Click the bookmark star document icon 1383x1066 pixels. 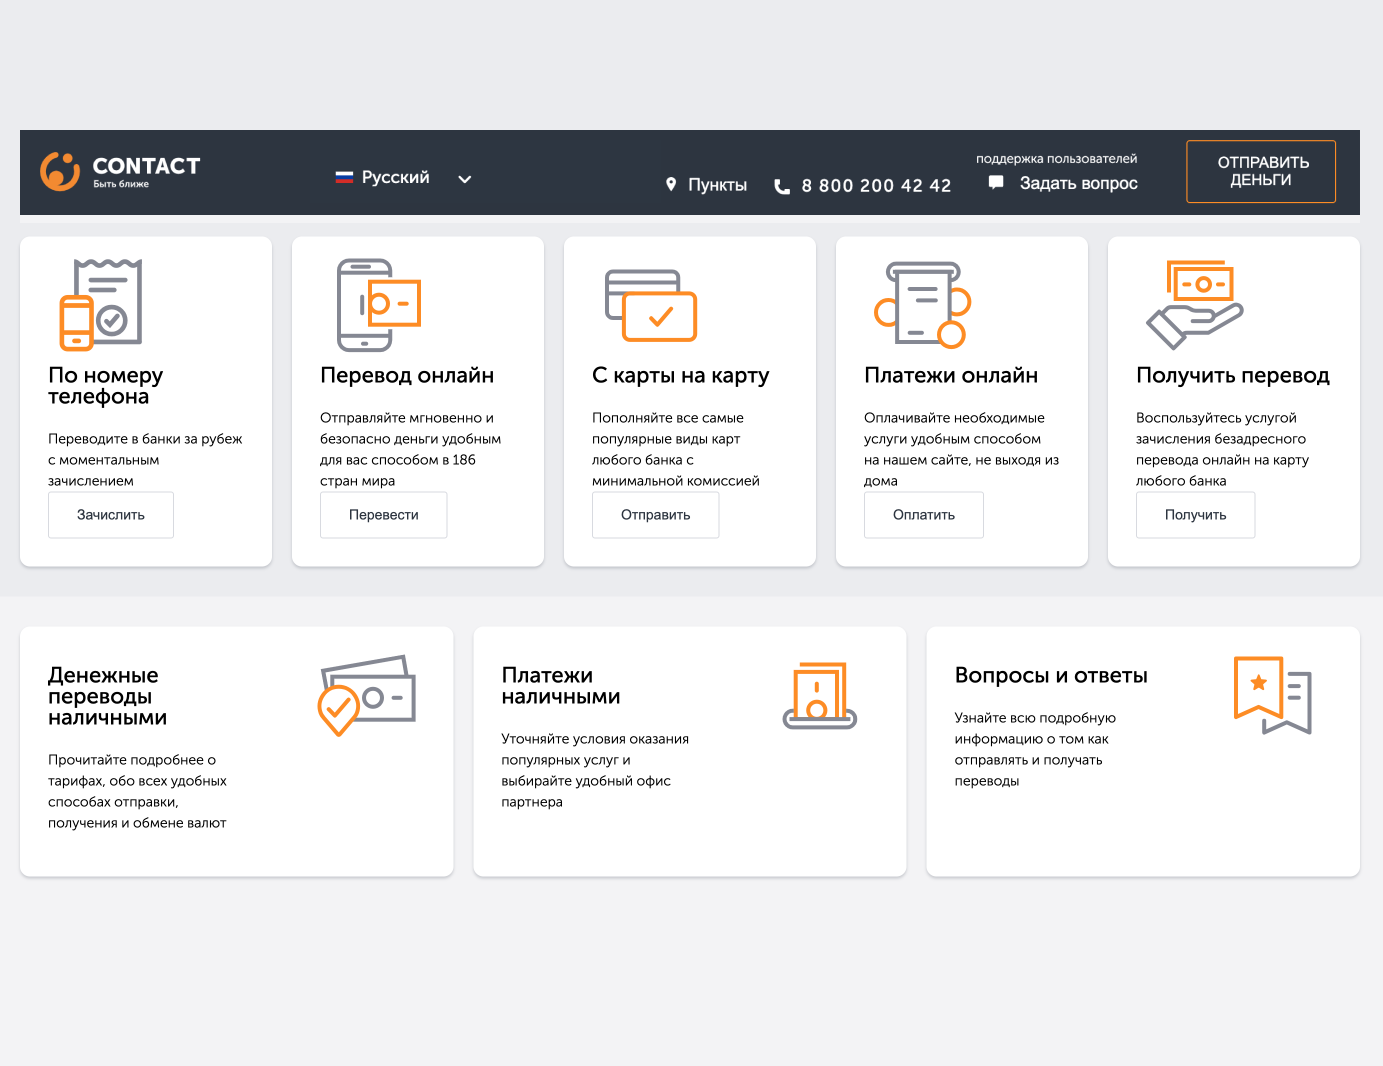[1272, 695]
